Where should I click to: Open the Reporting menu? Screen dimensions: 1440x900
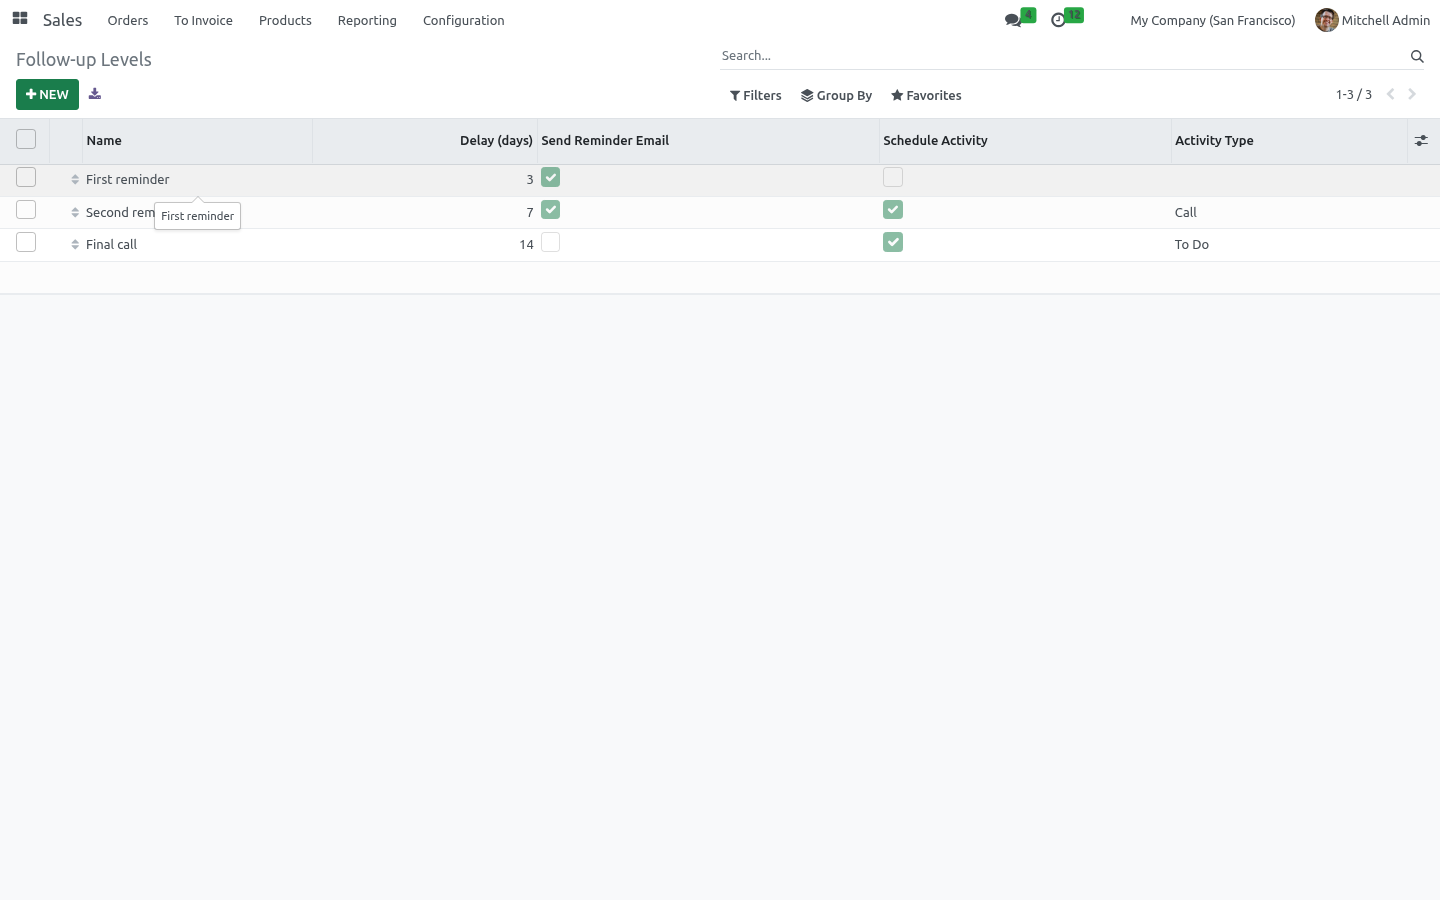pyautogui.click(x=367, y=20)
